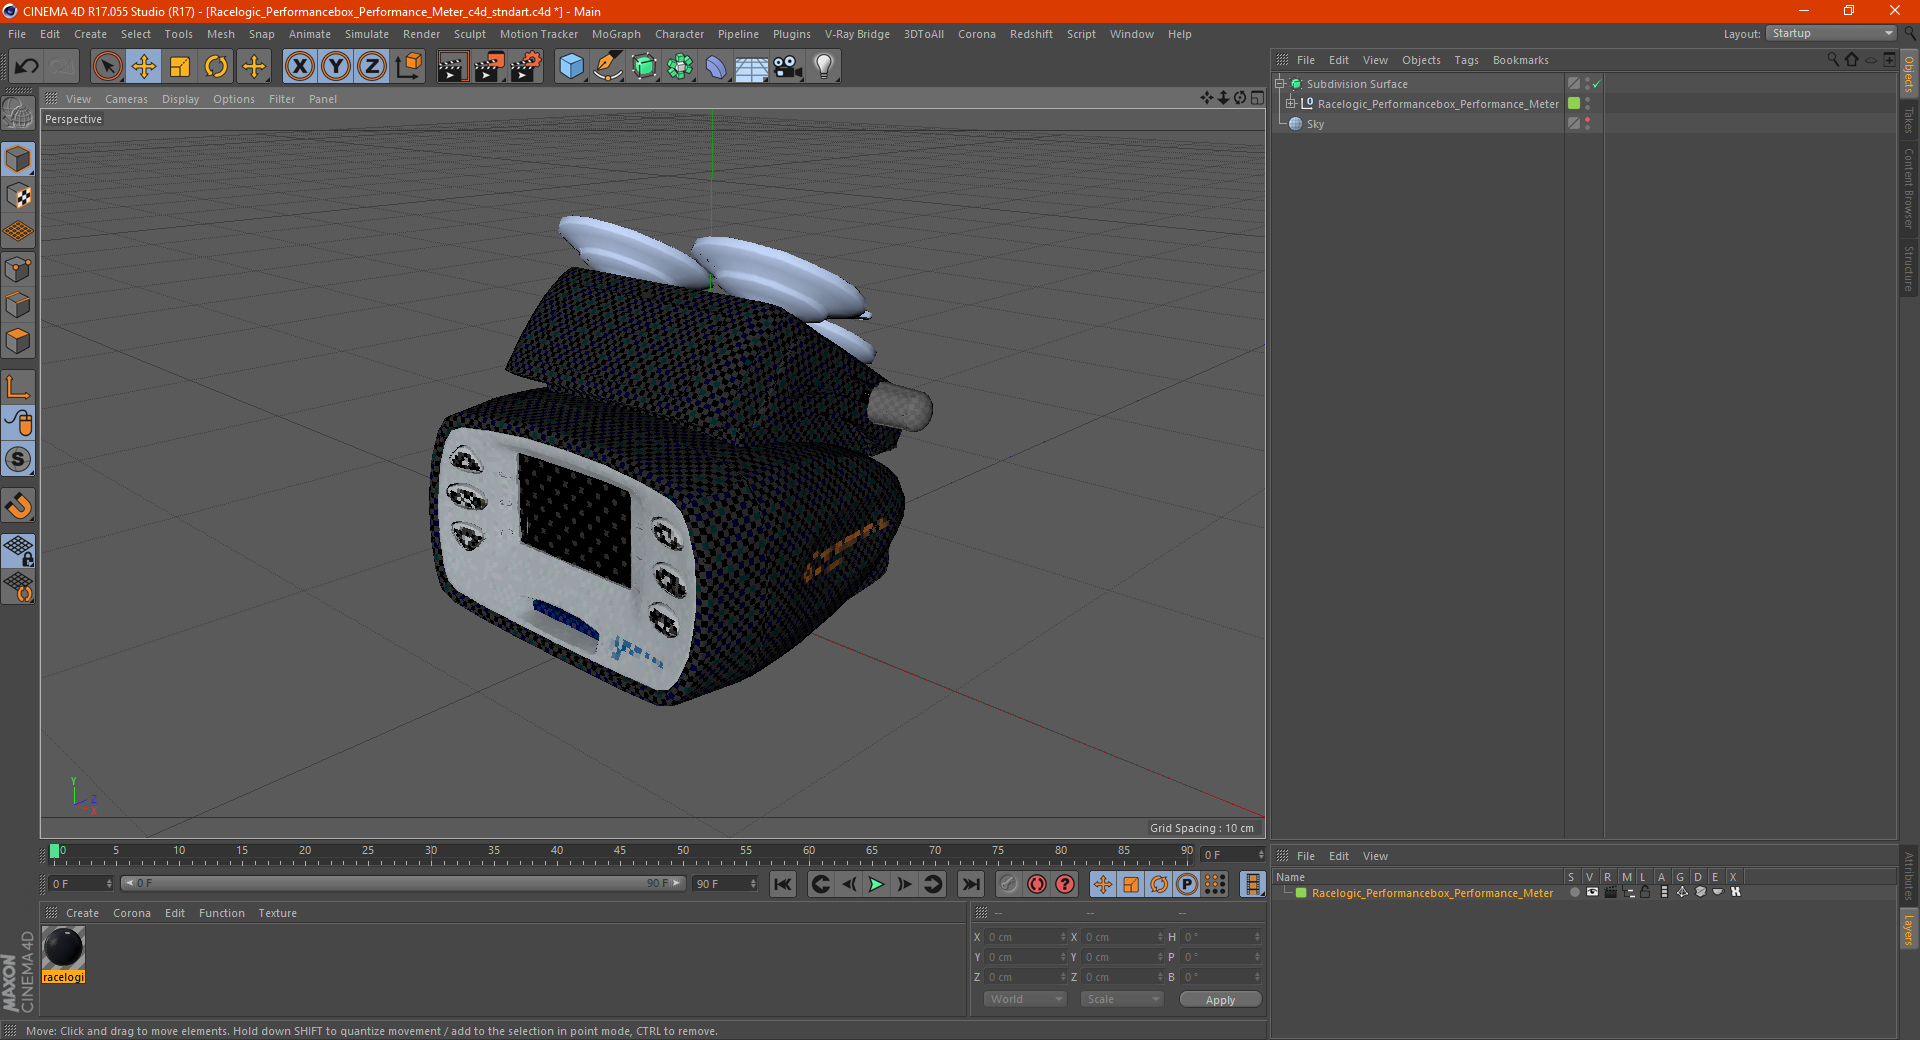The image size is (1920, 1040).
Task: Switch to Model mode
Action: coord(18,159)
